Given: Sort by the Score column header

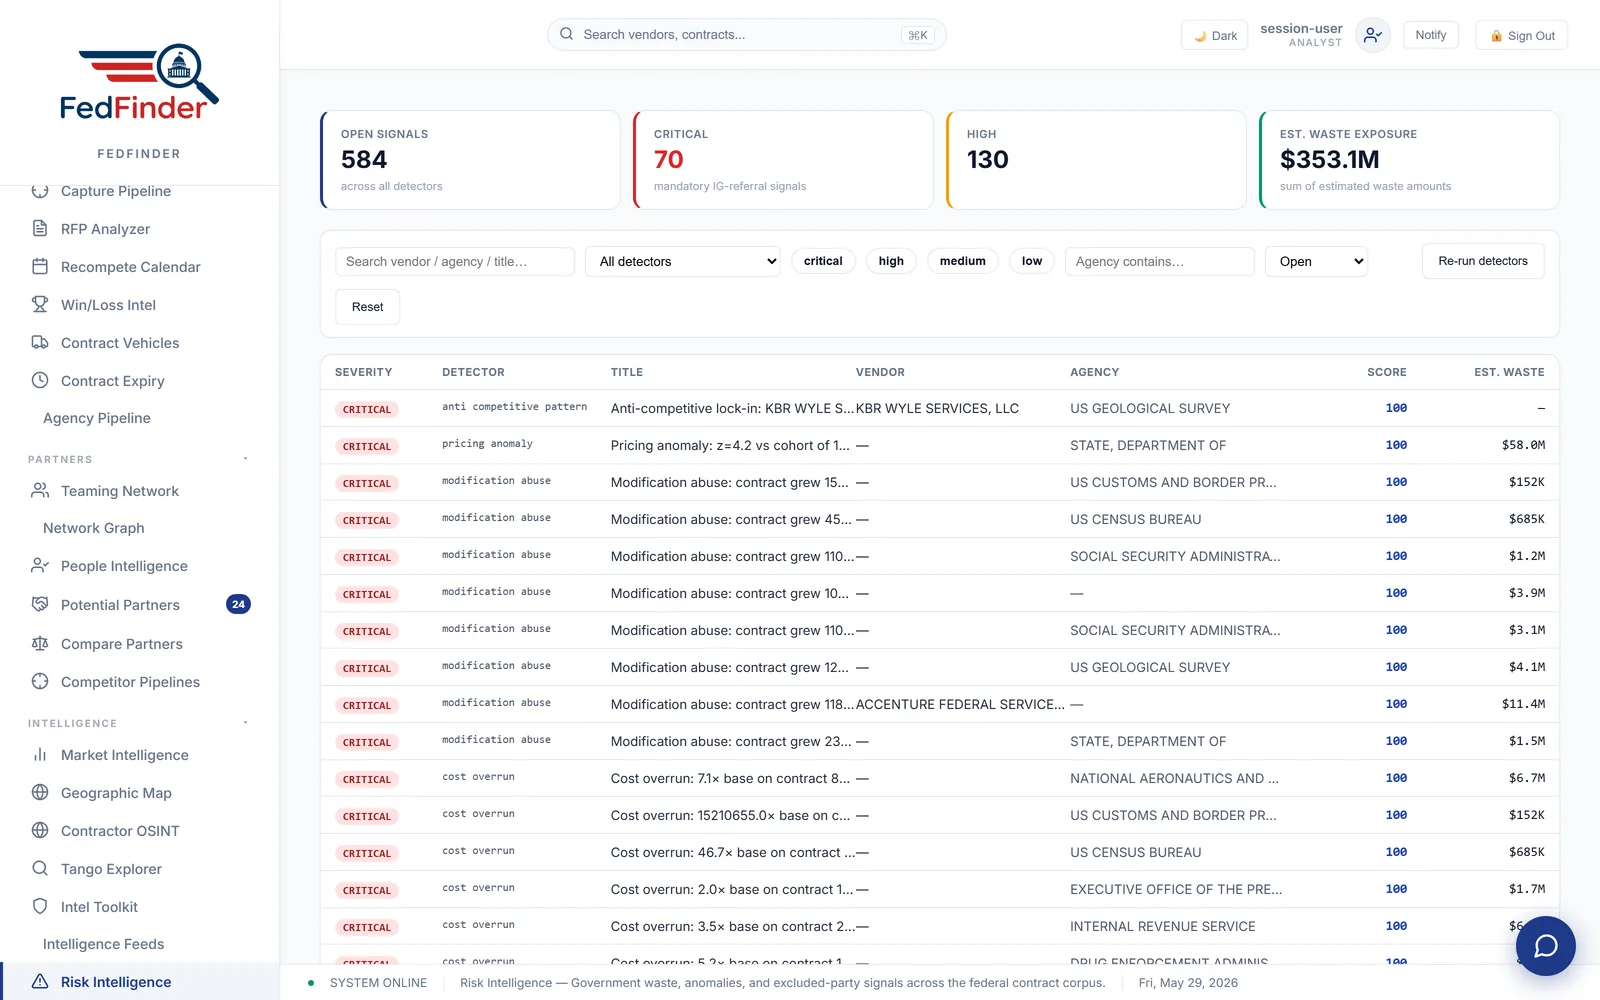Looking at the screenshot, I should point(1387,372).
